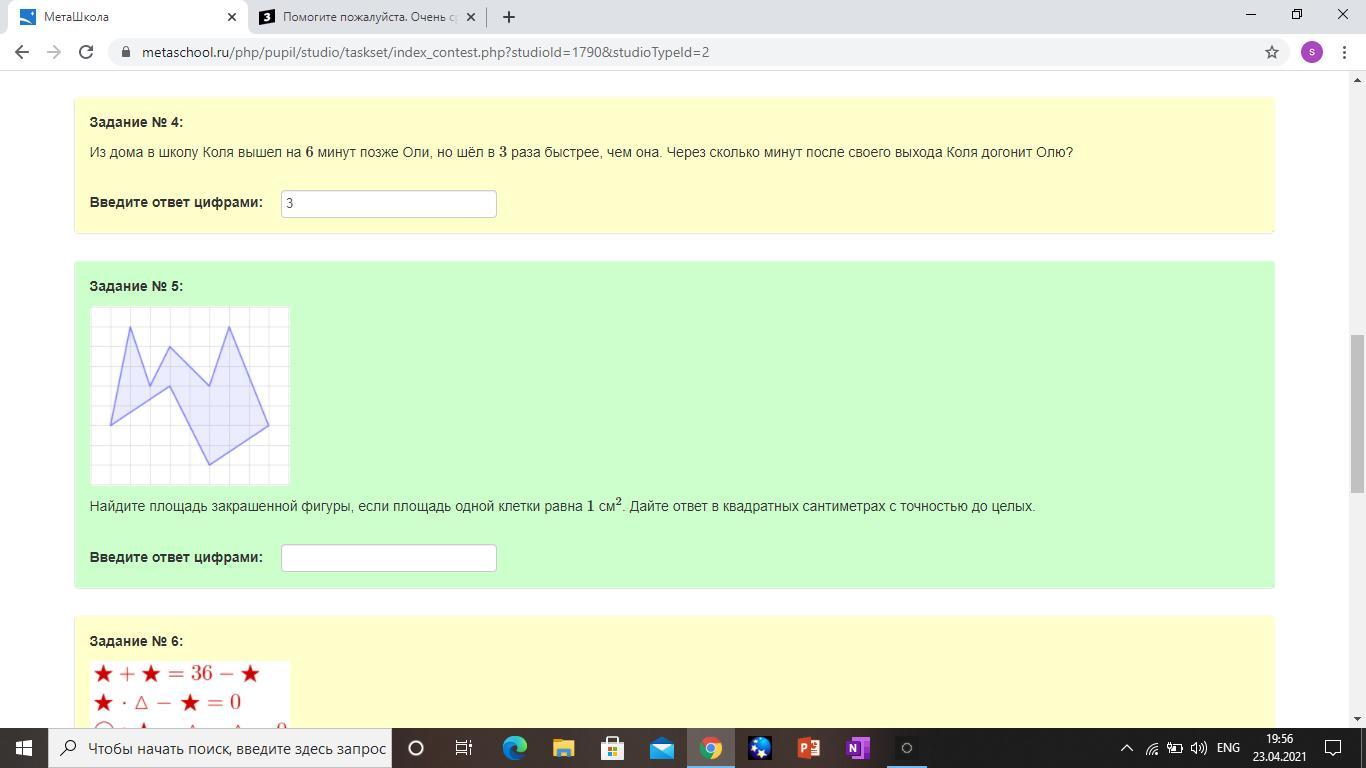Viewport: 1366px width, 768px height.
Task: Open Cortana from the taskbar
Action: tap(416, 748)
